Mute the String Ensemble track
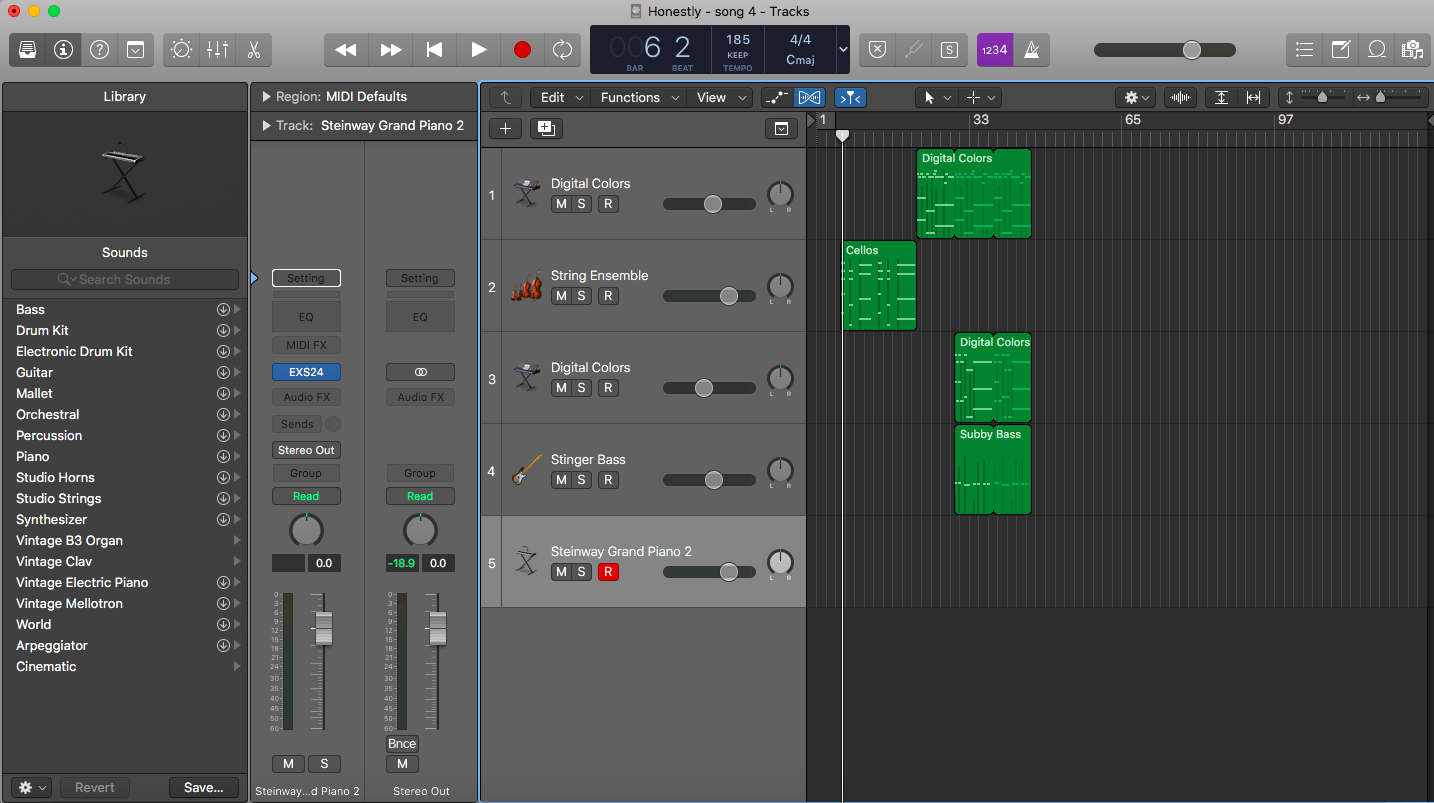The width and height of the screenshot is (1434, 803). pyautogui.click(x=561, y=296)
